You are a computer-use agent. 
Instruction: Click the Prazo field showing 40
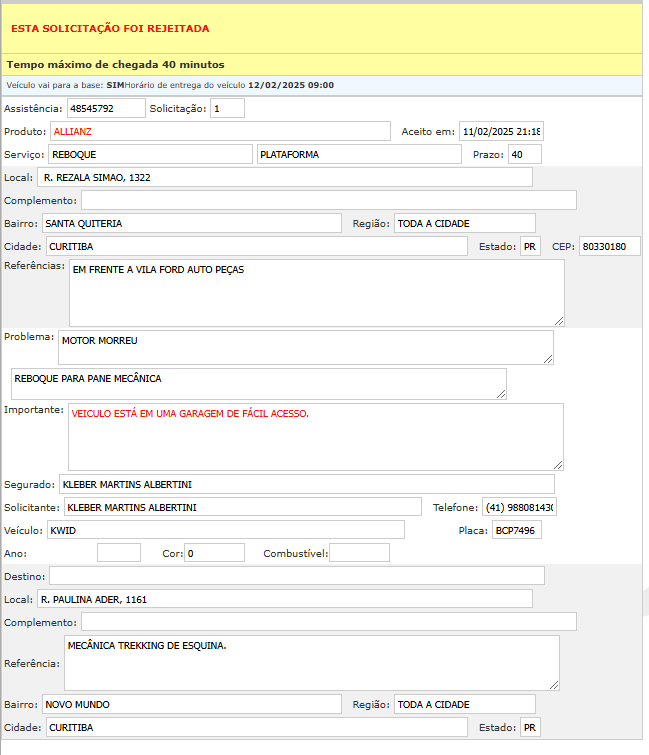pyautogui.click(x=524, y=154)
